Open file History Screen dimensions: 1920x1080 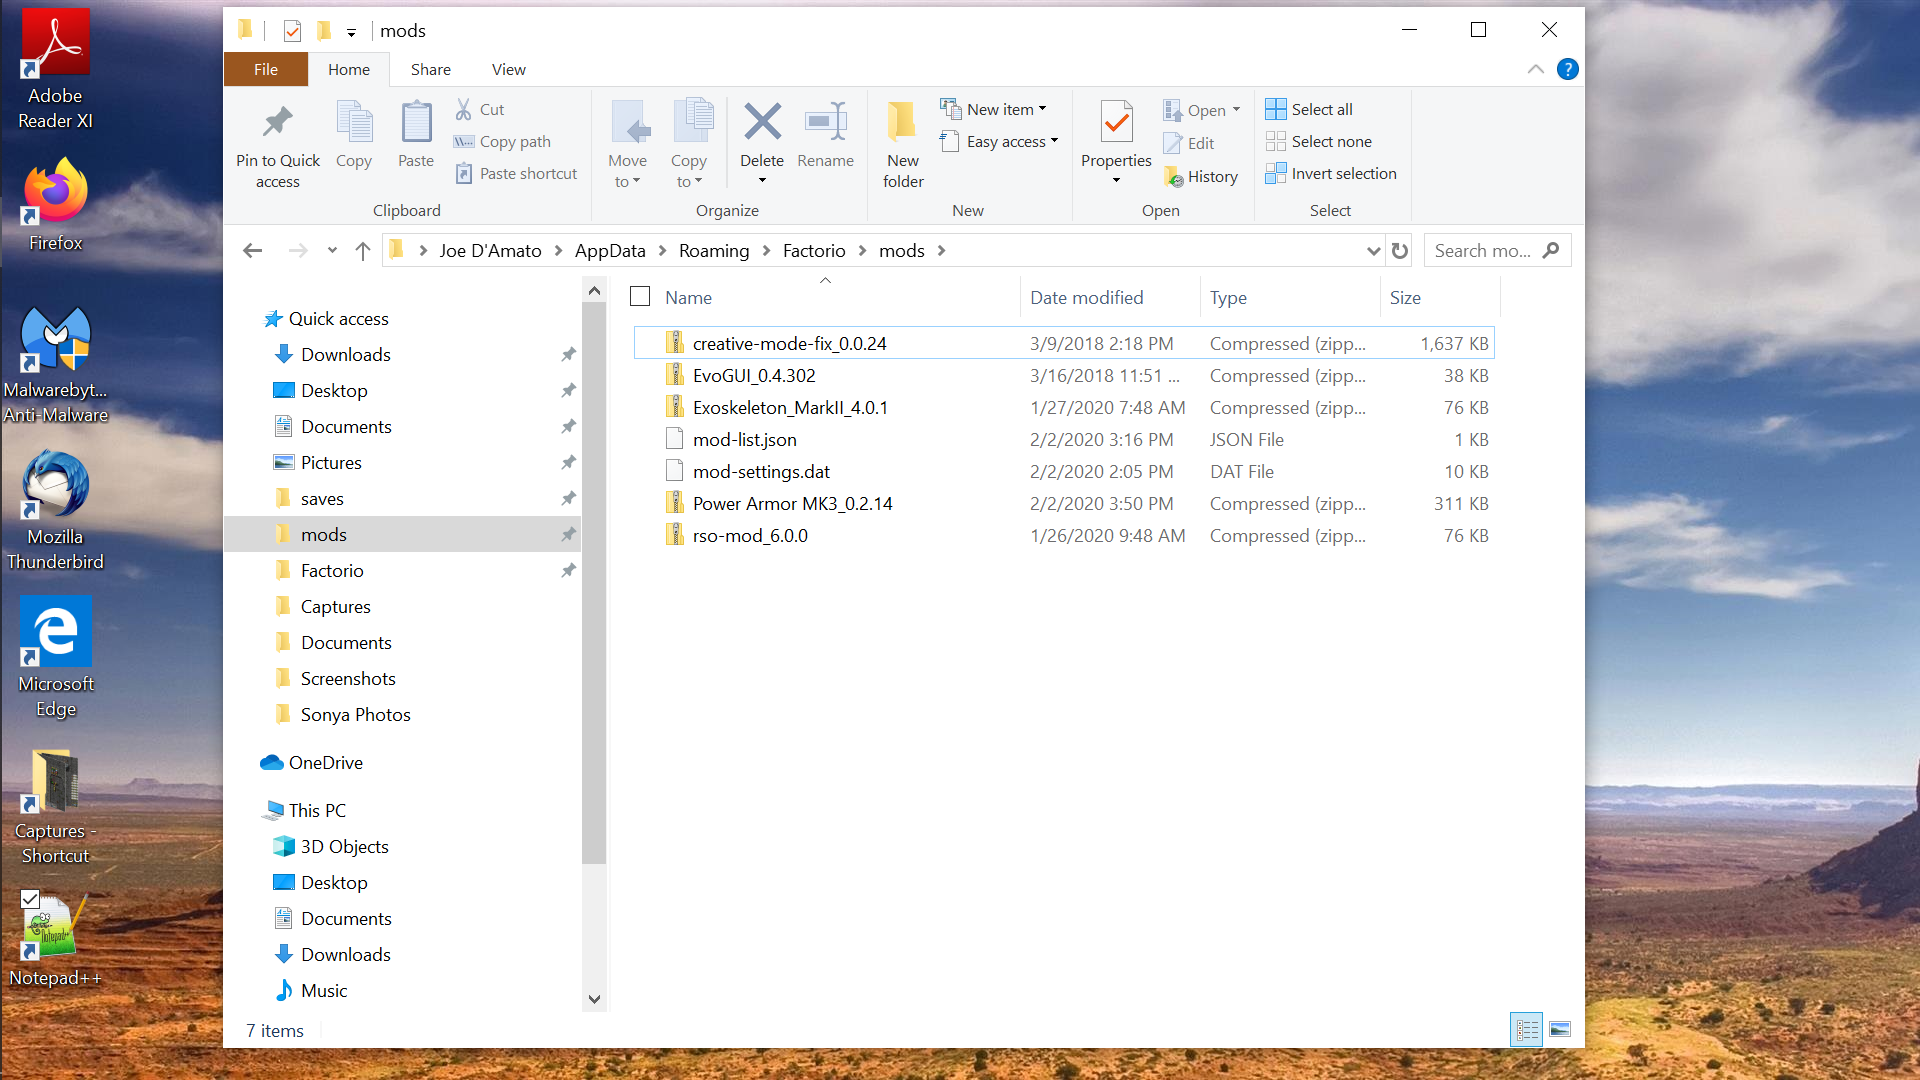coord(1201,176)
